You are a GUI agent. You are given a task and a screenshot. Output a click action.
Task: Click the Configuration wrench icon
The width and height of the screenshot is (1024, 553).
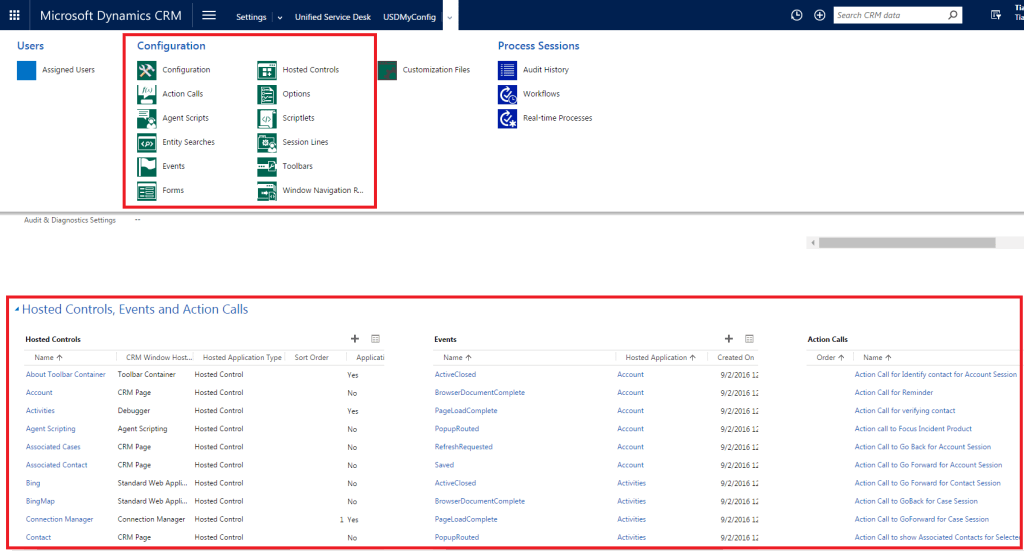[x=146, y=70]
